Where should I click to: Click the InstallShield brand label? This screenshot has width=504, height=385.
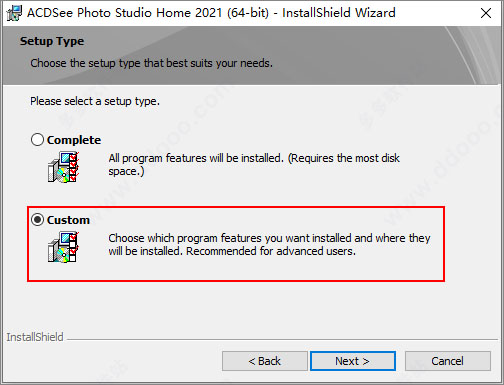[35, 337]
